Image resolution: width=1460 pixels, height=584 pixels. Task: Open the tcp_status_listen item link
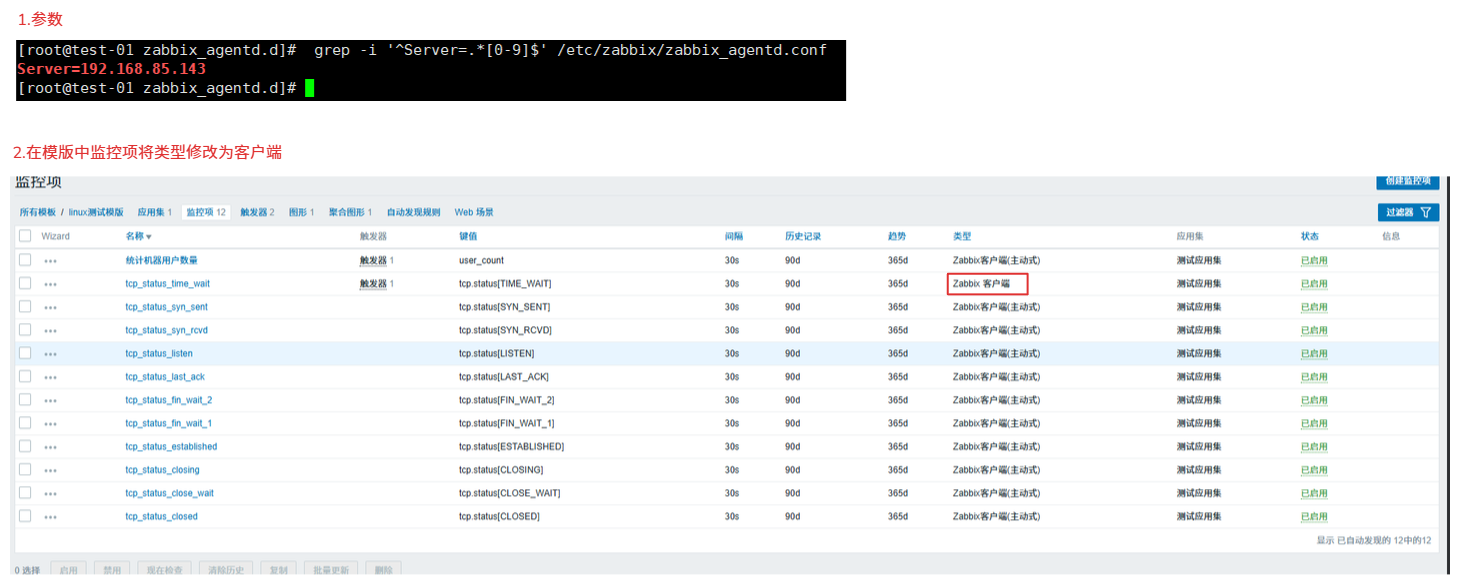(159, 354)
